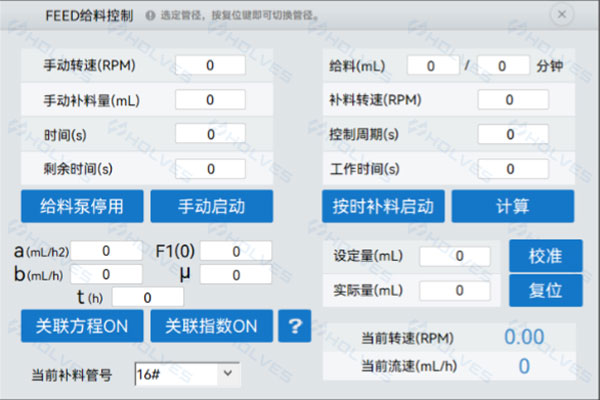The image size is (600, 400).
Task: Select the 设定量(mL) input field
Action: point(455,256)
